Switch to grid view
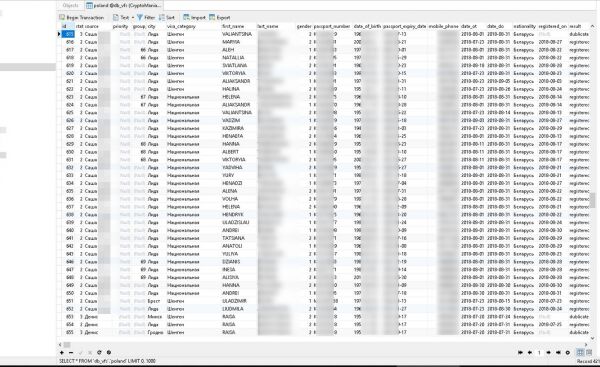The image size is (600, 367). pos(580,352)
